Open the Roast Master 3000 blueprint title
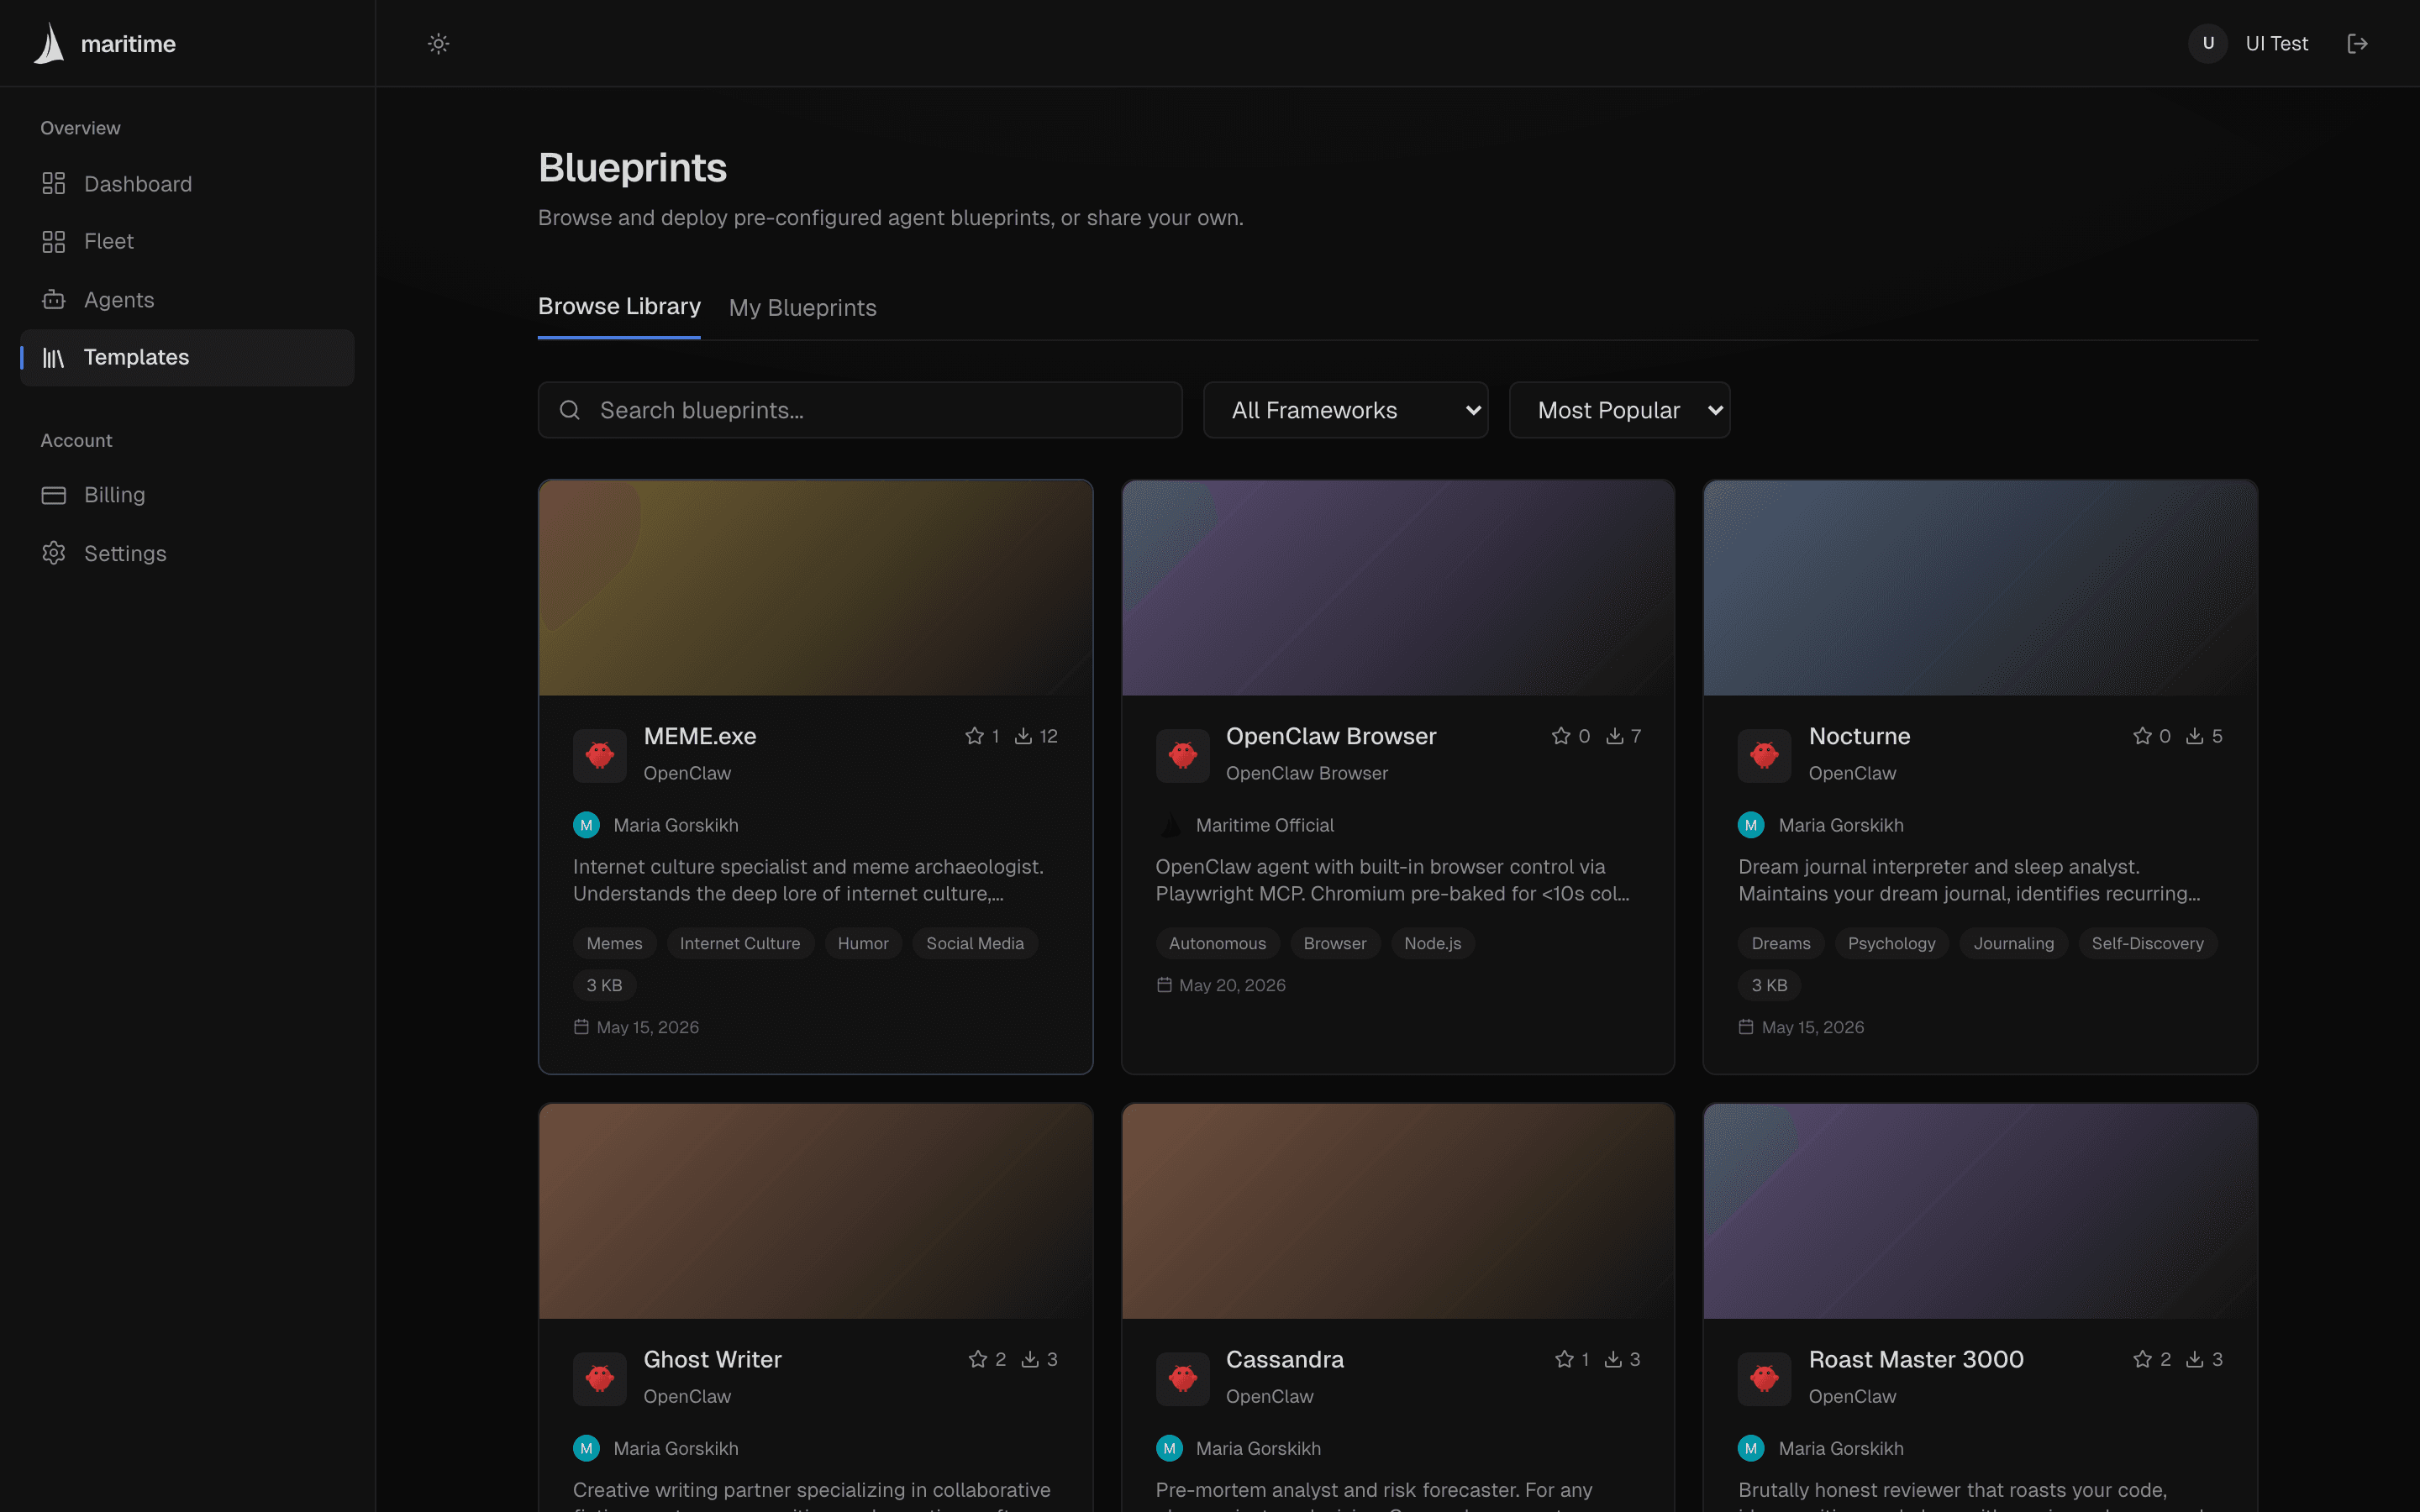This screenshot has width=2420, height=1512. pyautogui.click(x=1916, y=1359)
